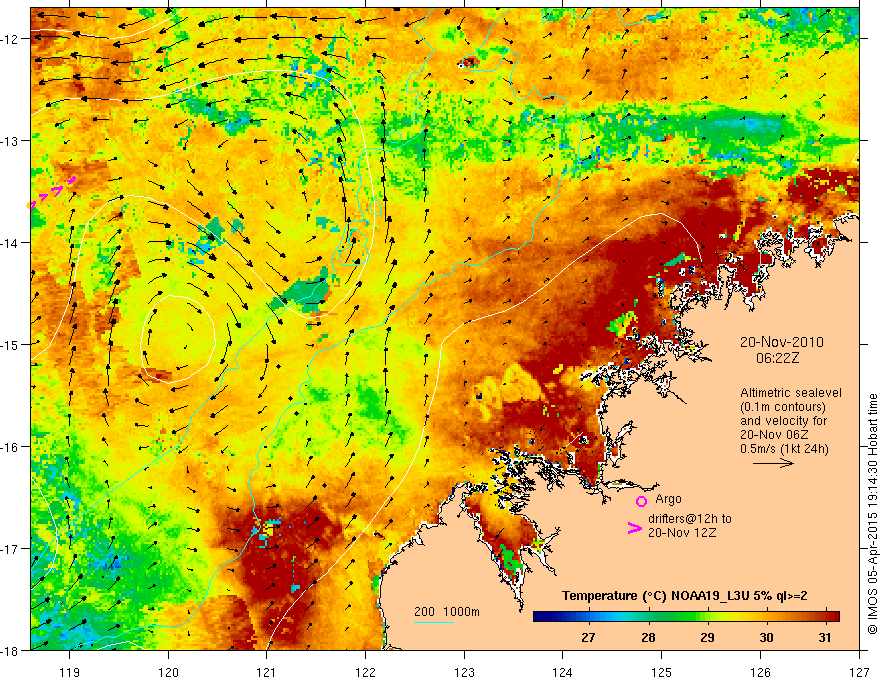
Task: Click the 'Temperature (°C) NOAA19_L3U 5% ql>=2' title
Action: click(x=685, y=596)
